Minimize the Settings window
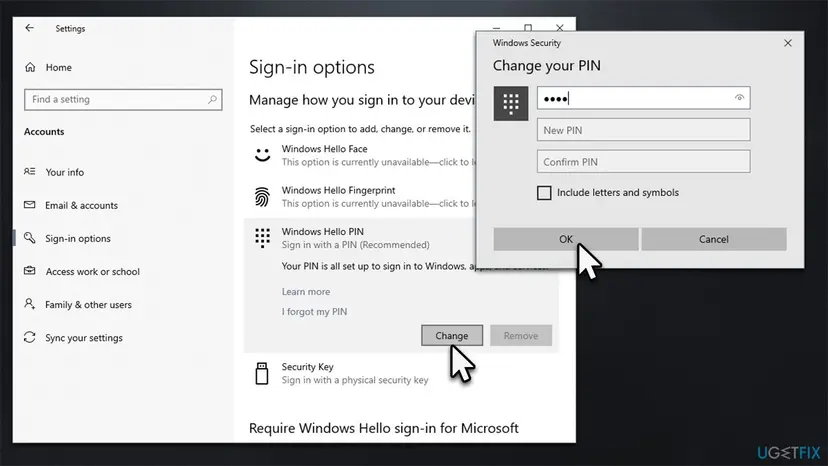The image size is (828, 466). (x=496, y=27)
